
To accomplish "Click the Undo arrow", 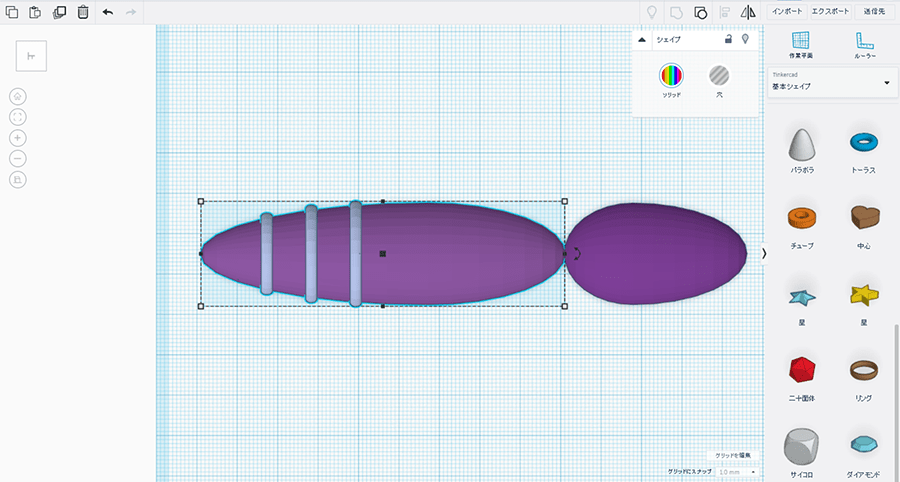I will click(x=108, y=12).
